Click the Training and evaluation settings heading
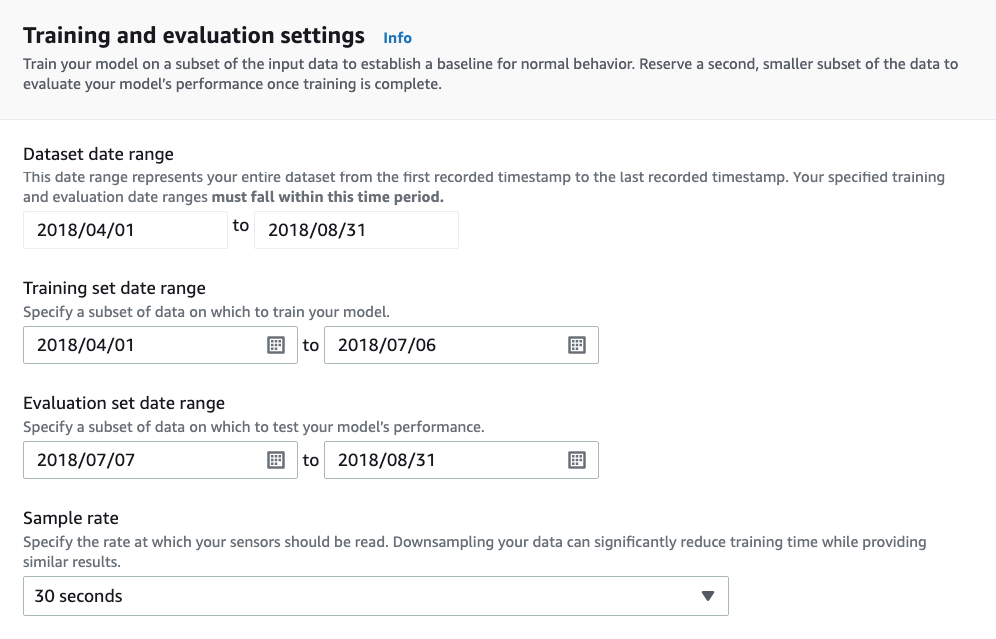 point(194,36)
